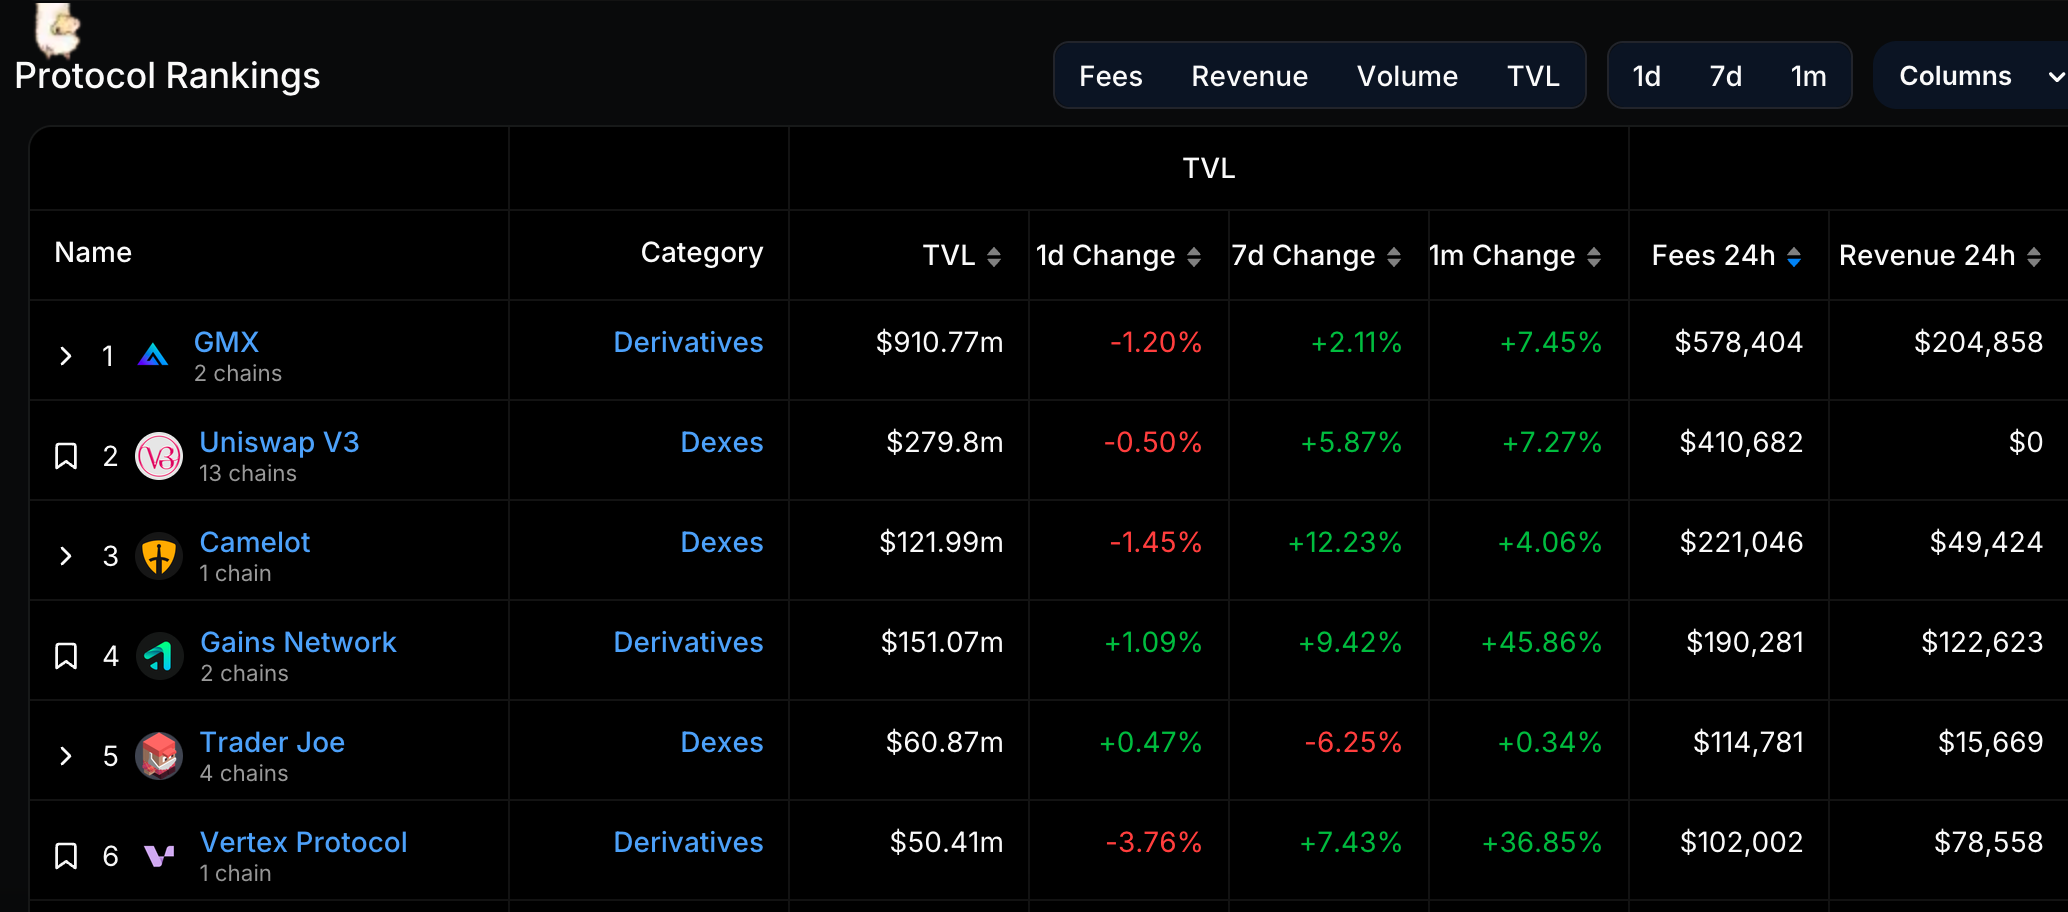Click Trader Joe revenue value $15,669
The height and width of the screenshot is (912, 2068).
(x=1990, y=742)
